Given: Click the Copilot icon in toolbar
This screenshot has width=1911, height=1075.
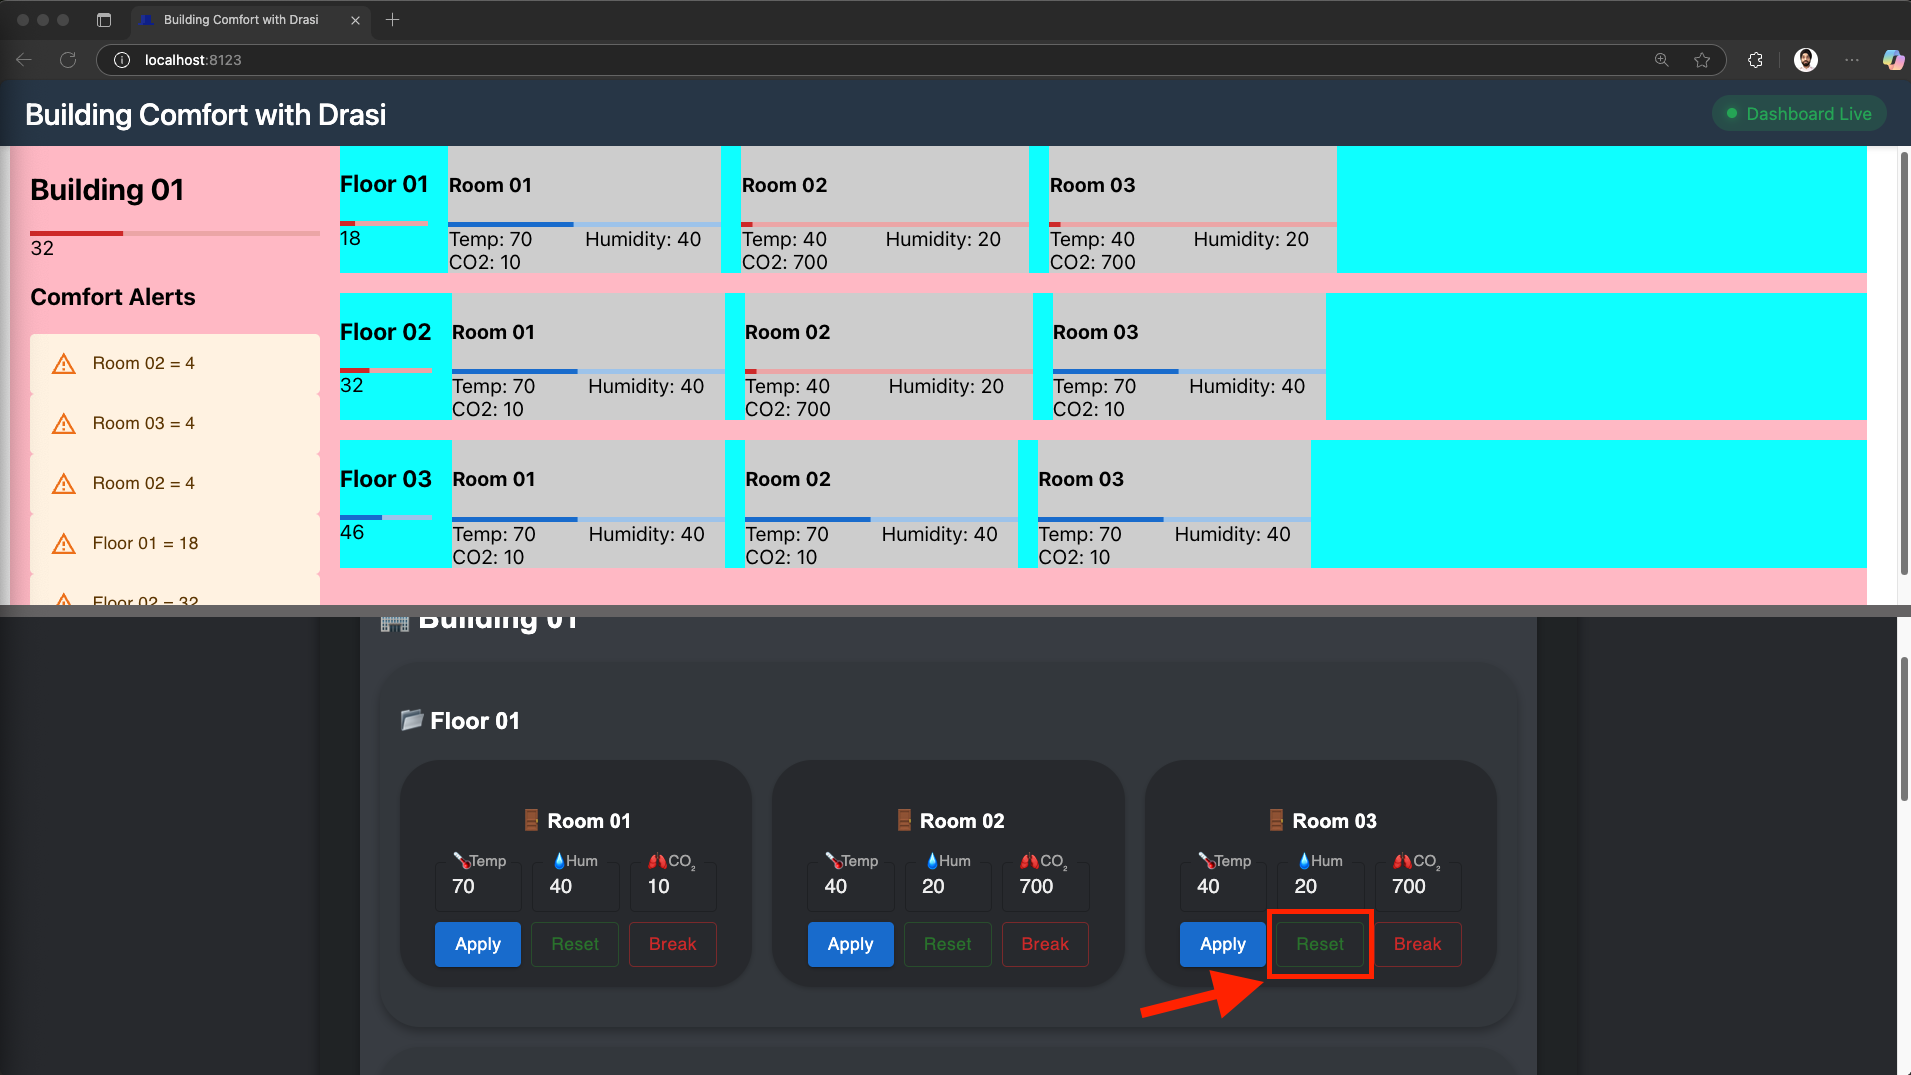Looking at the screenshot, I should click(x=1892, y=60).
